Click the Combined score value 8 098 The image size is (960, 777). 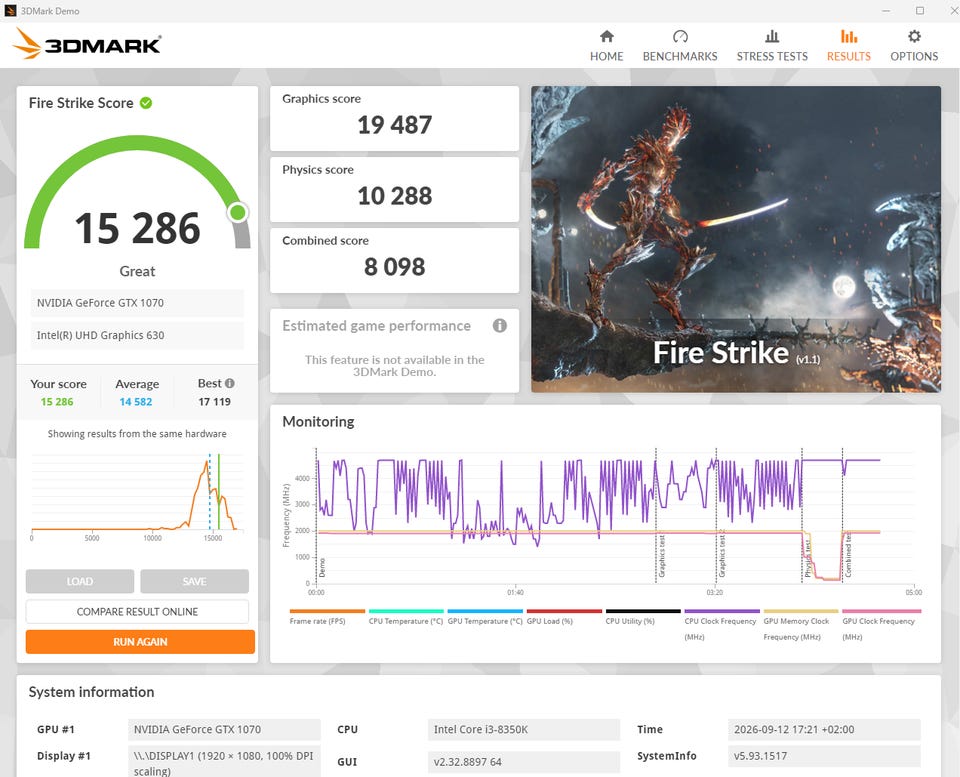[x=394, y=267]
